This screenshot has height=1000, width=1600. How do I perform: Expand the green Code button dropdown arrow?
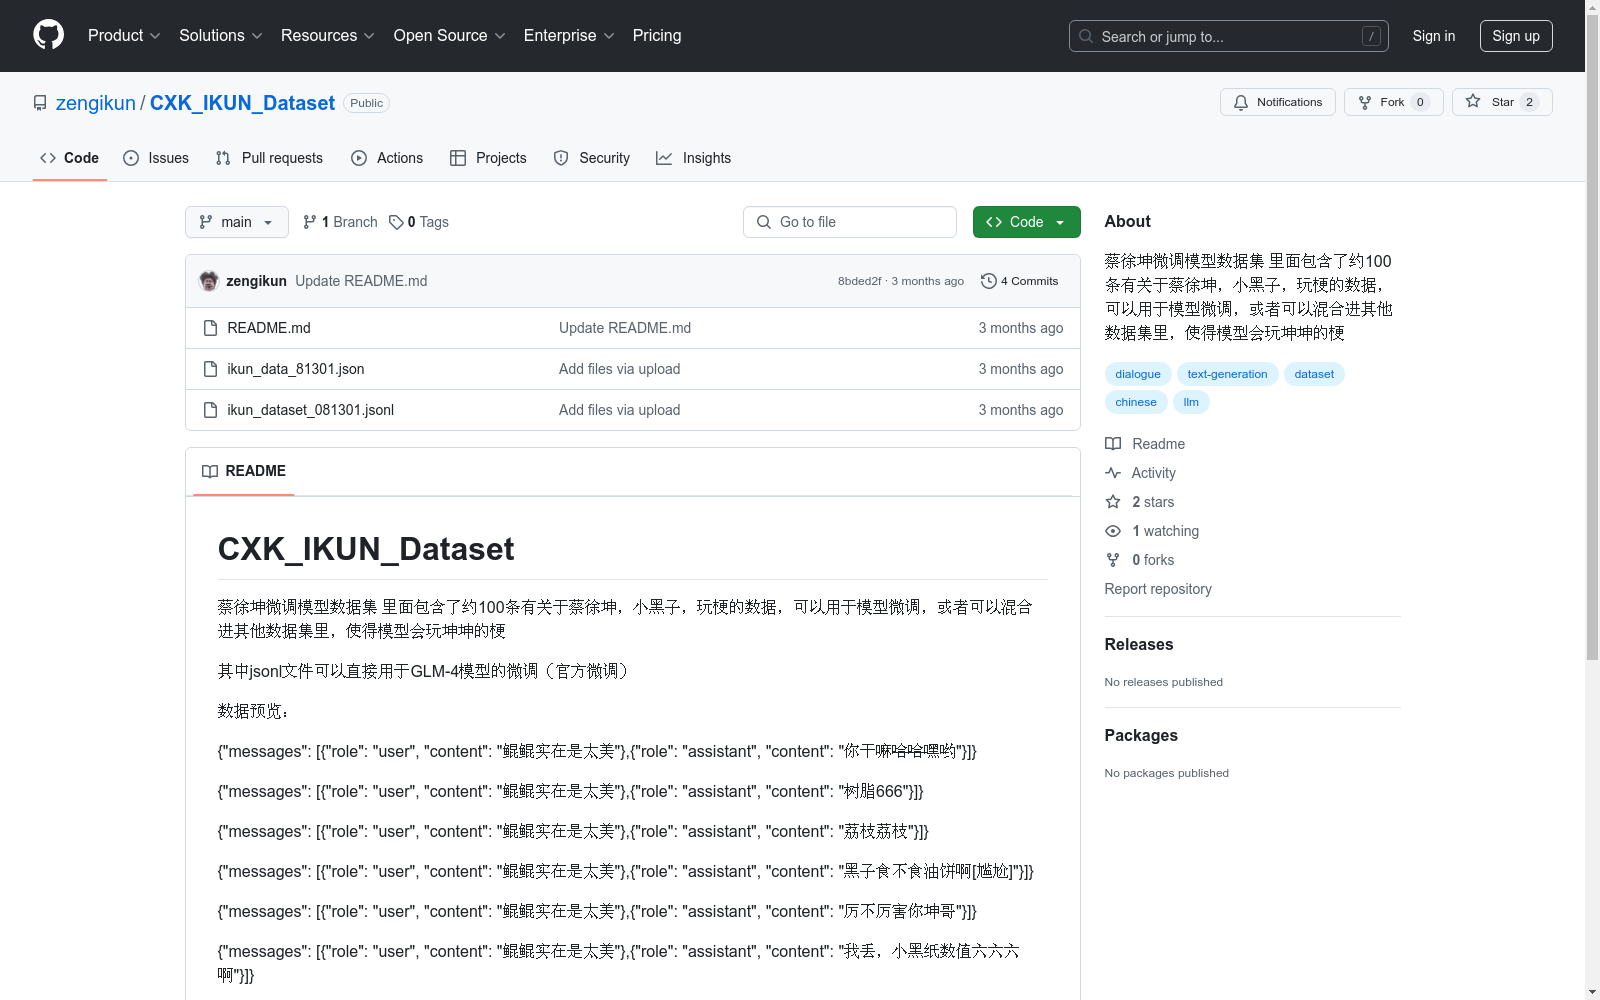pos(1060,222)
